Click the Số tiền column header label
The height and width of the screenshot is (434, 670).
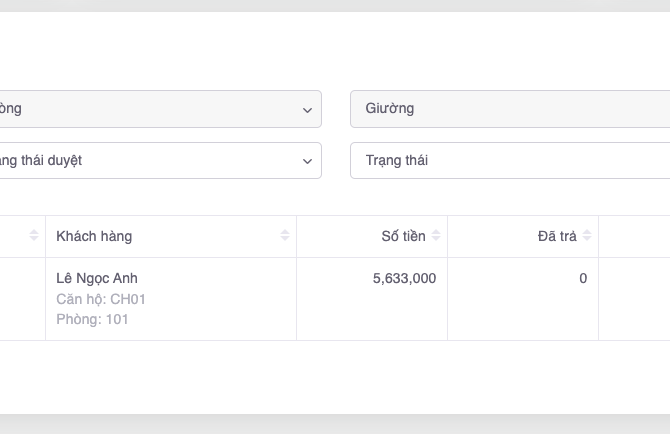click(403, 236)
